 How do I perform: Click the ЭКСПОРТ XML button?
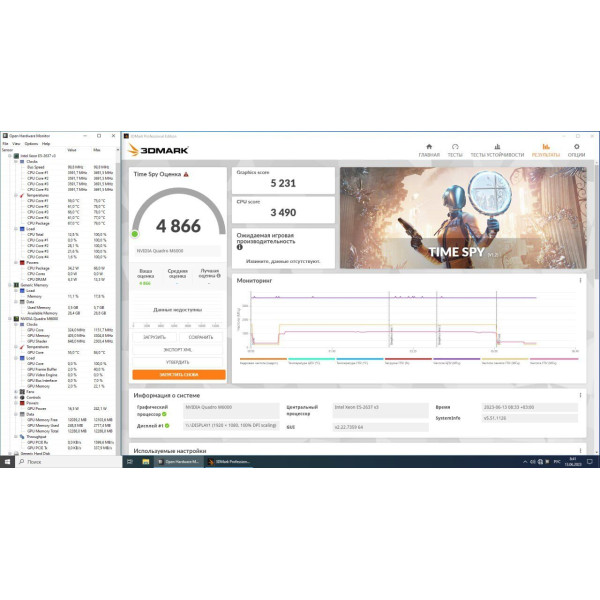[x=178, y=350]
